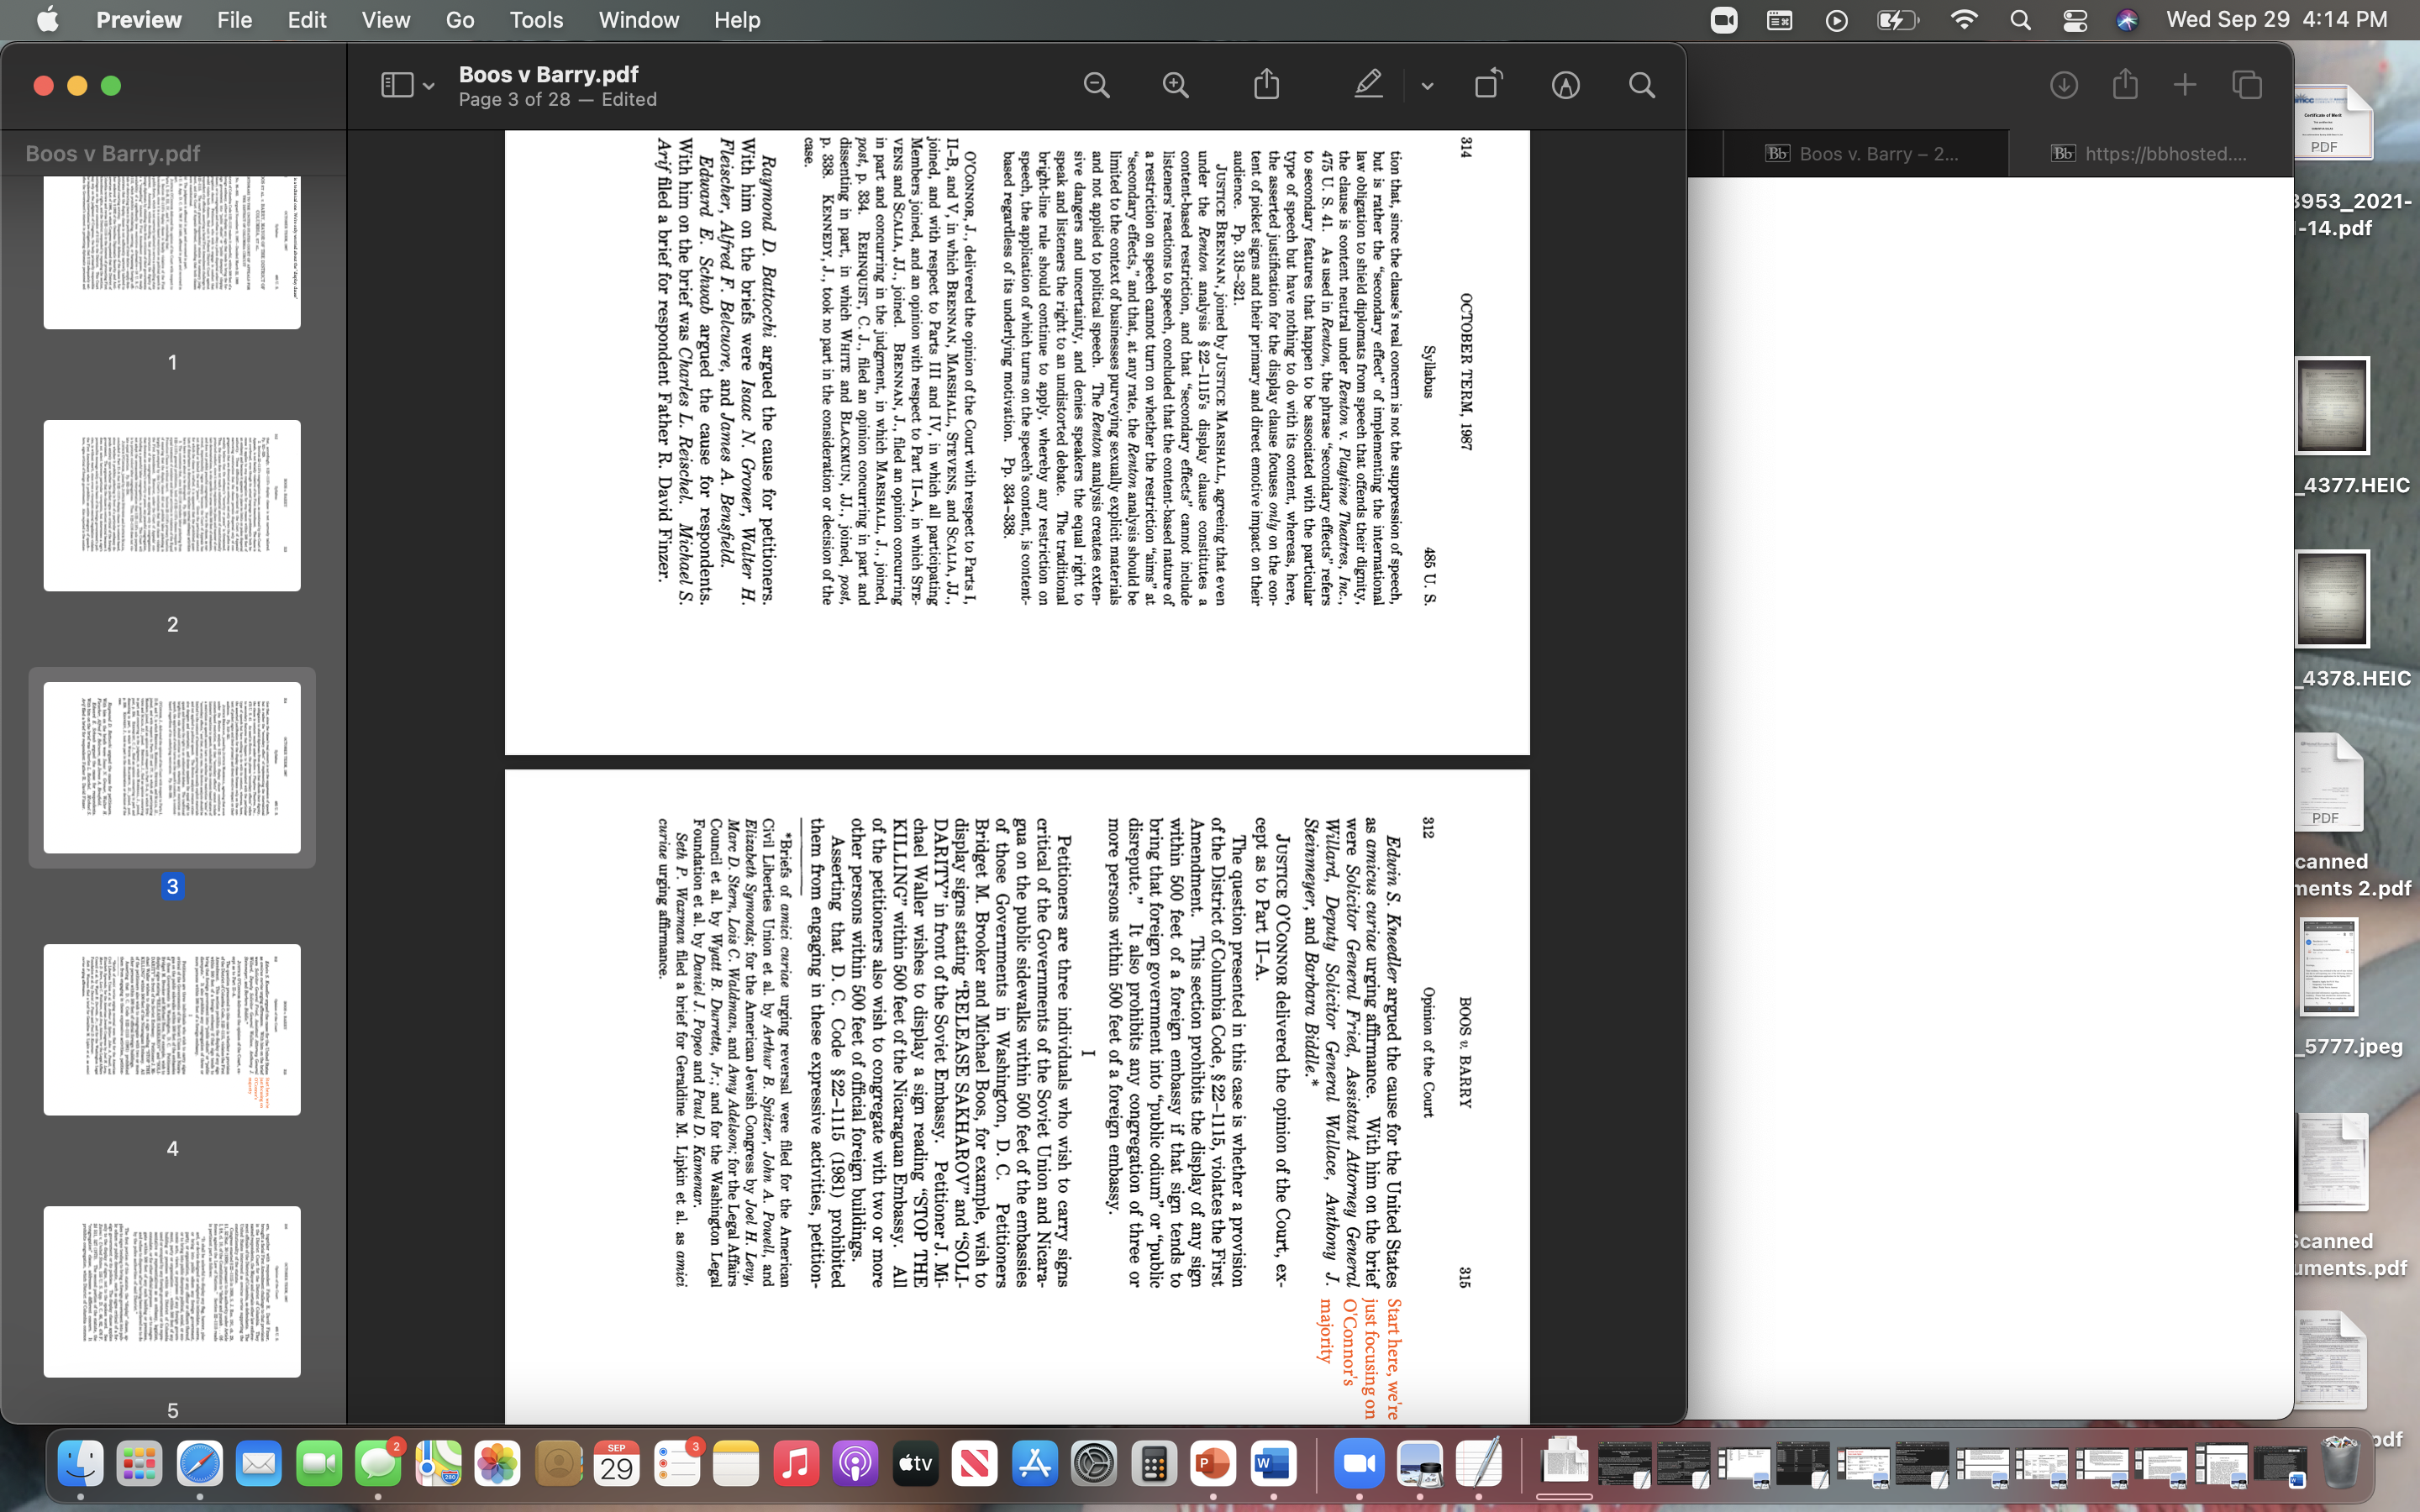Open Spotlight search from the menu bar

coord(2020,20)
